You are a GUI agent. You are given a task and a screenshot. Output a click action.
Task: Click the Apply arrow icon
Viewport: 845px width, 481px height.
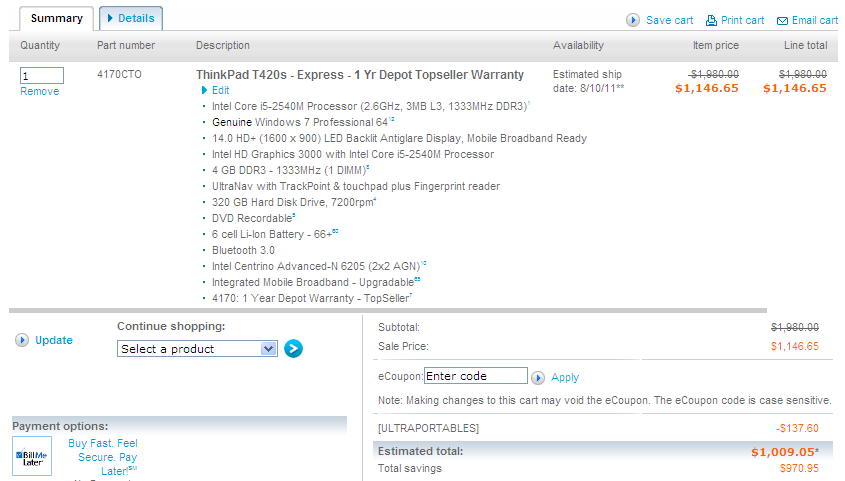pyautogui.click(x=538, y=378)
